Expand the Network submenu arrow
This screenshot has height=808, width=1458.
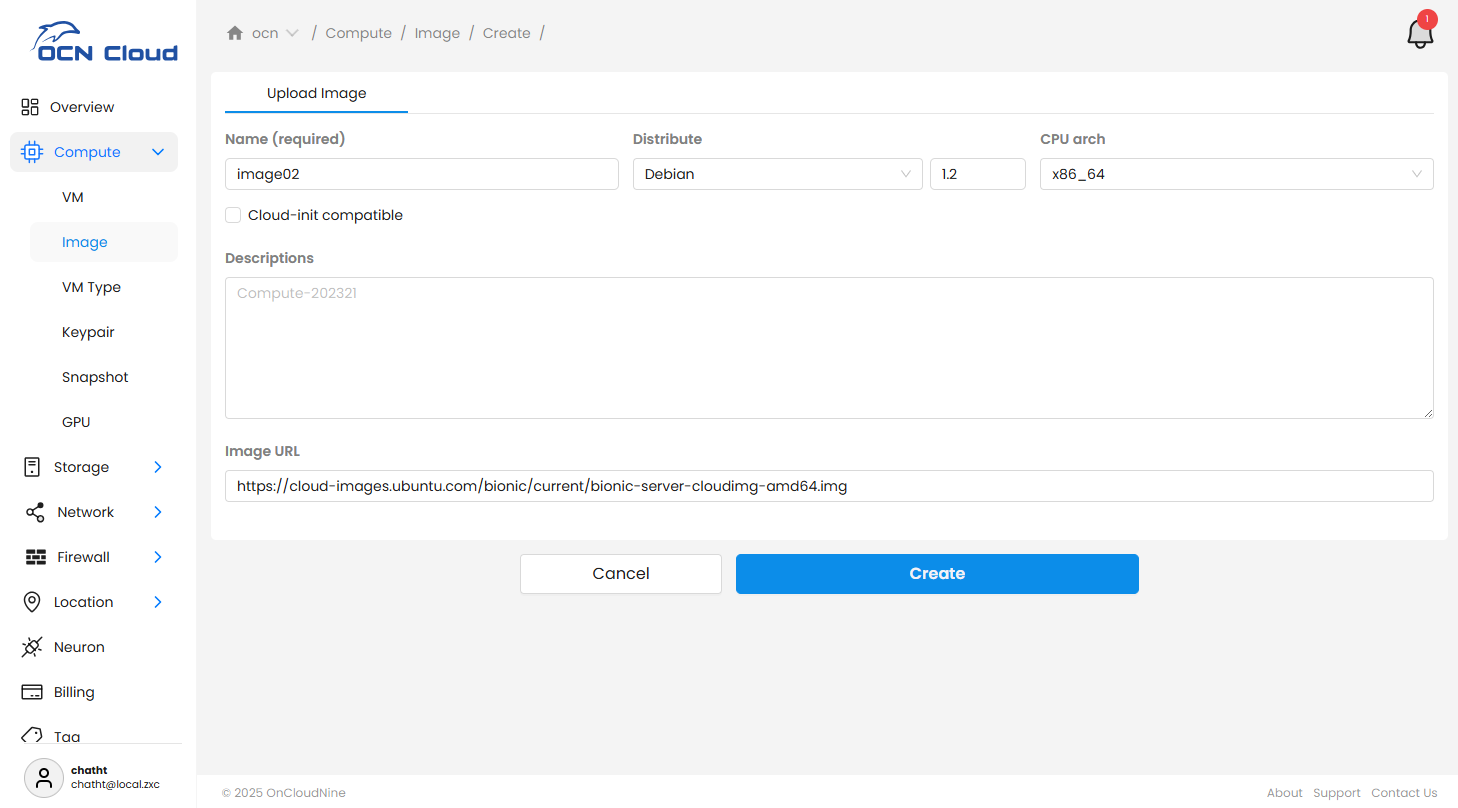point(158,512)
